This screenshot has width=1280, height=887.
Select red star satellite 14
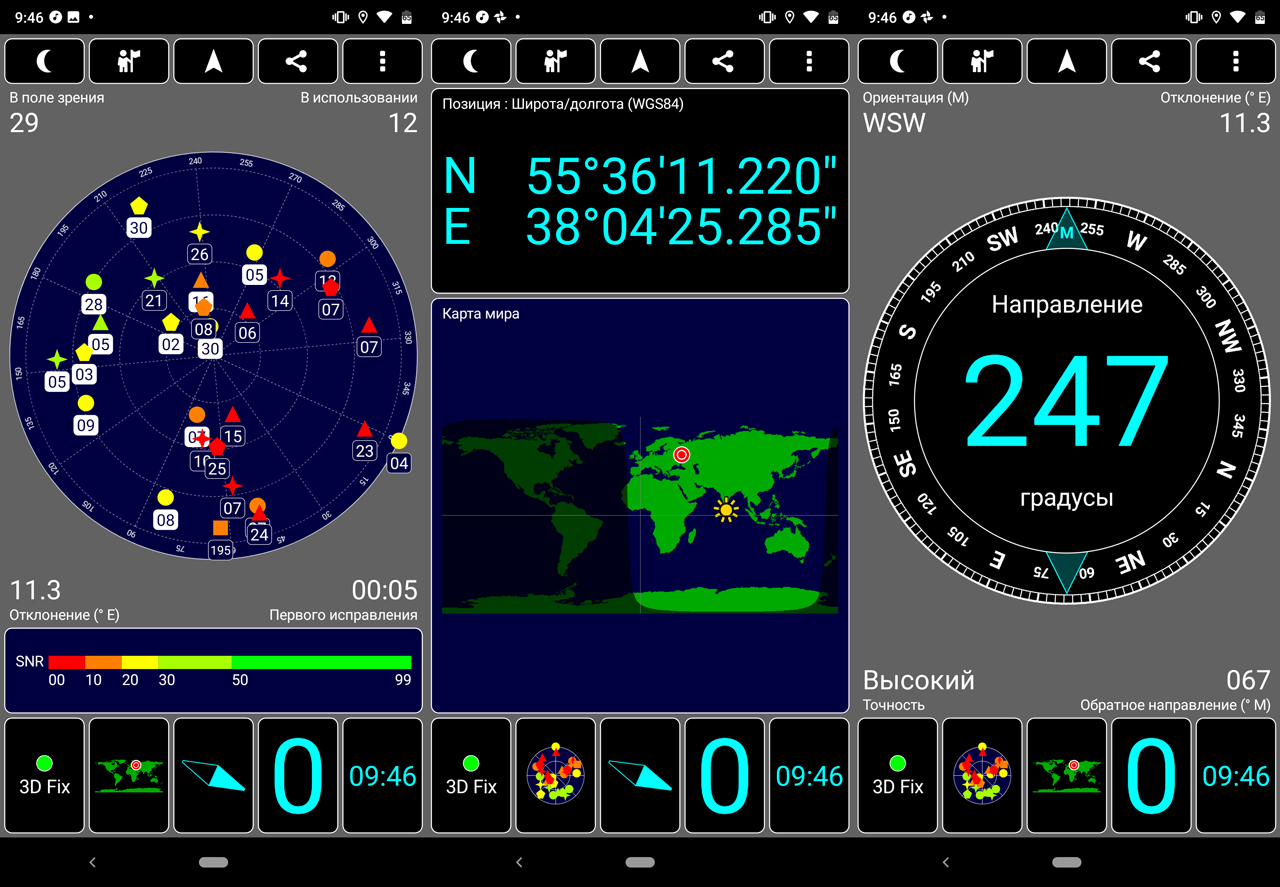[280, 278]
